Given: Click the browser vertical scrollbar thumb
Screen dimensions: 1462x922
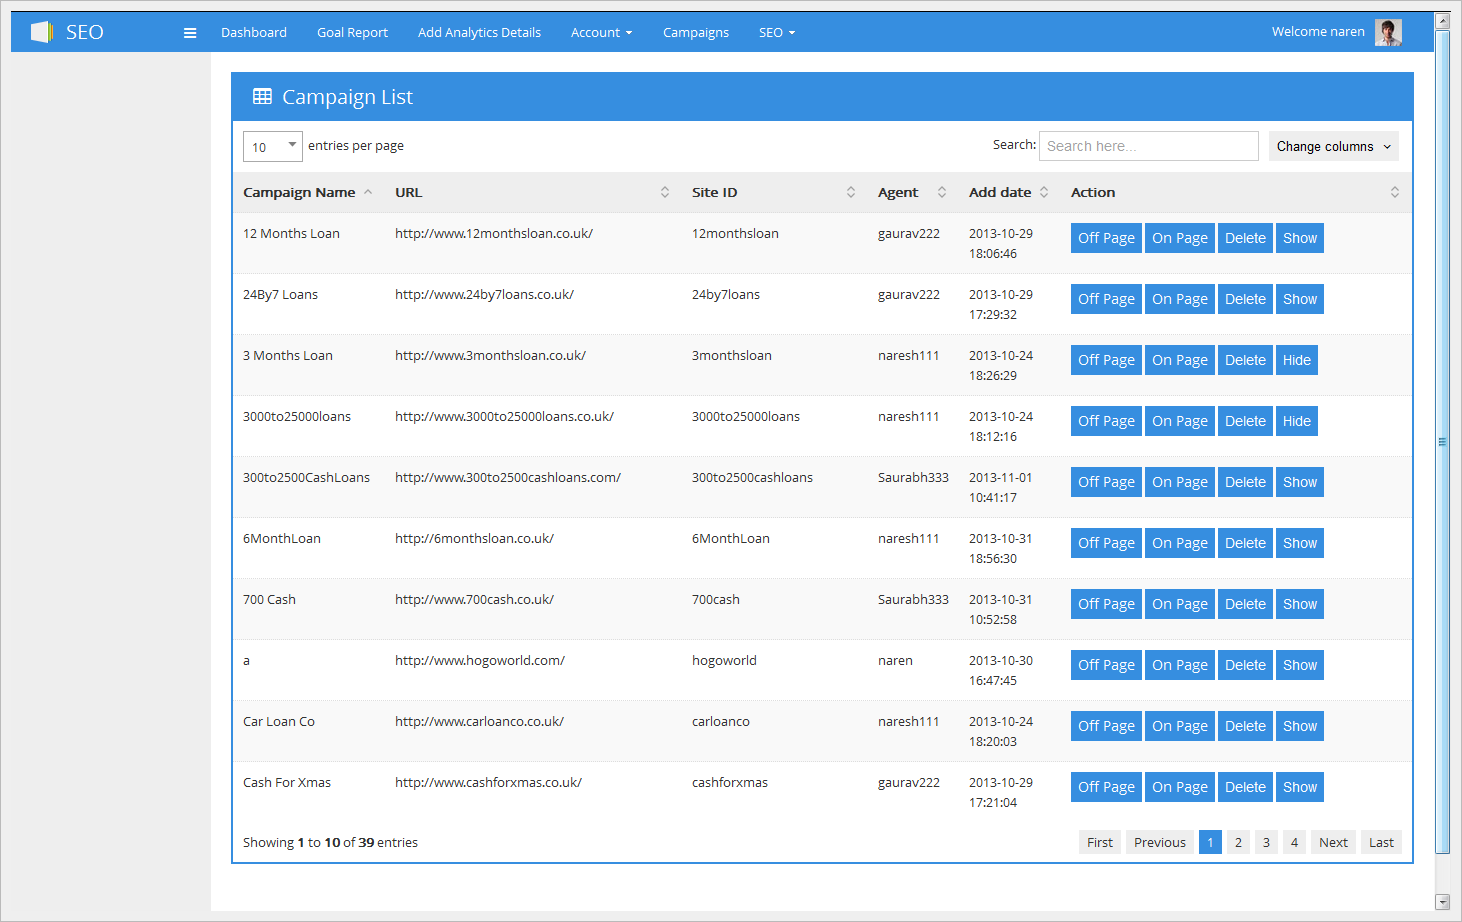Looking at the screenshot, I should point(1442,440).
